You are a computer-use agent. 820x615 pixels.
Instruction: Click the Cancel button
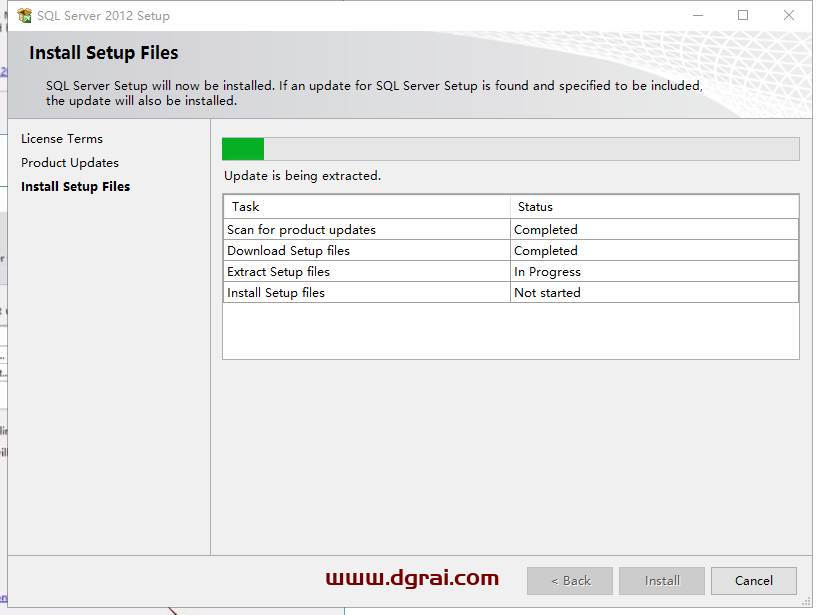(x=754, y=580)
